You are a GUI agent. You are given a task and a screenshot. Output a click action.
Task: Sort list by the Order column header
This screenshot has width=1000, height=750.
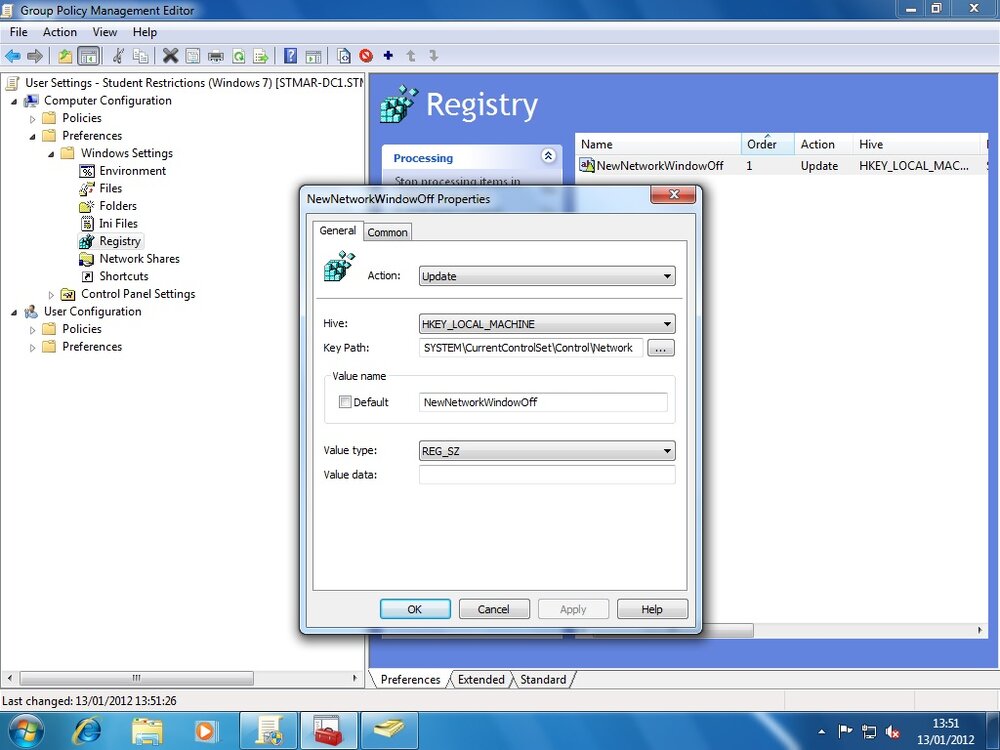(x=767, y=144)
